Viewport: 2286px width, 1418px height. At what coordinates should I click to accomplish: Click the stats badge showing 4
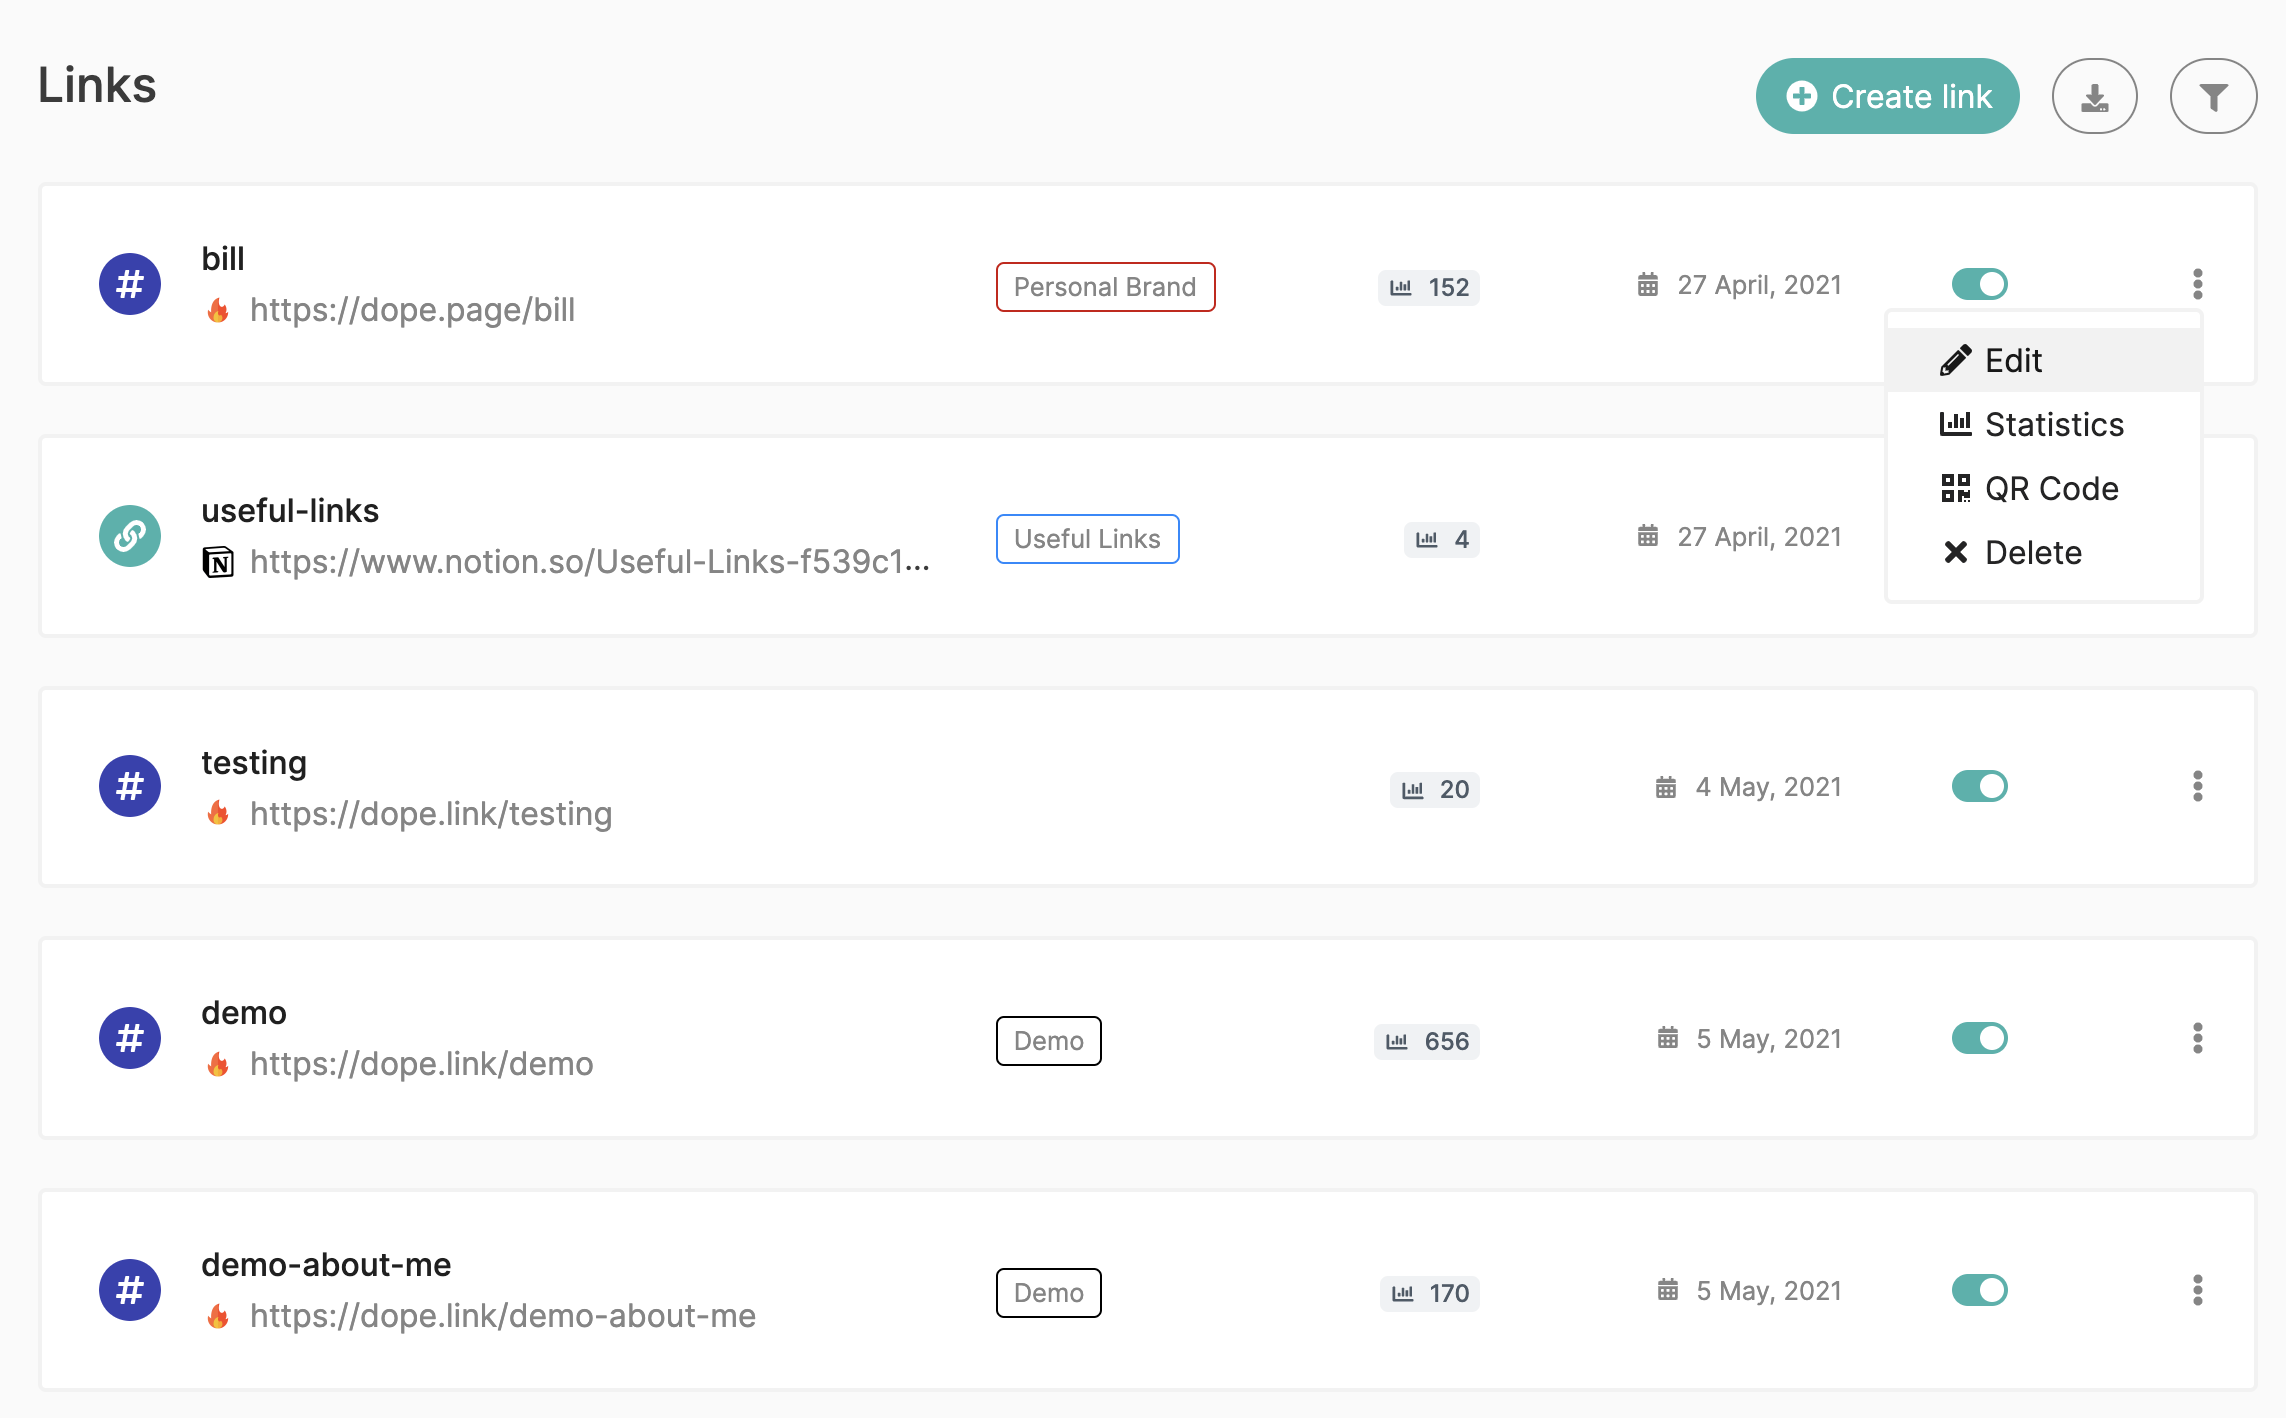1442,539
